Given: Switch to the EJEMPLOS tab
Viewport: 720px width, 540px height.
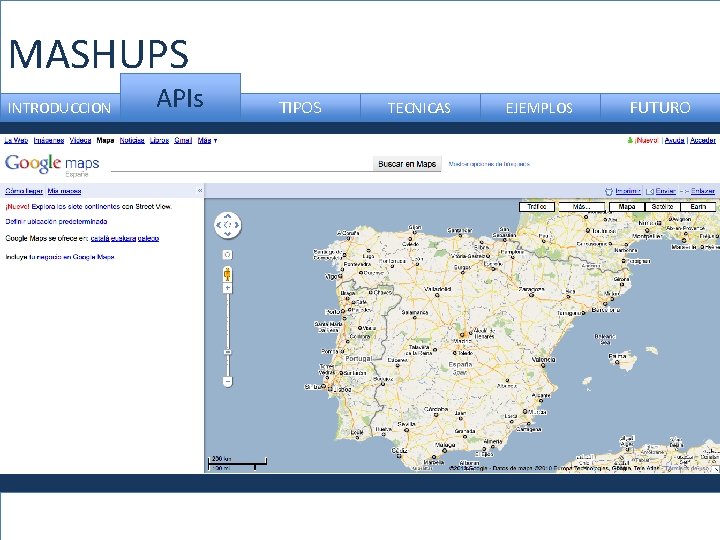Looking at the screenshot, I should click(540, 108).
